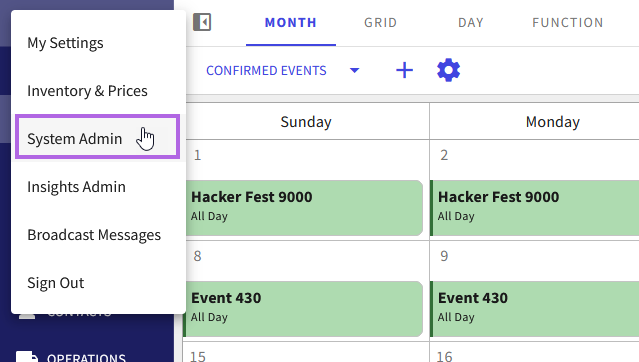This screenshot has height=362, width=639.
Task: Open Hacker Fest 9000 event on Monday
Action: coord(535,207)
